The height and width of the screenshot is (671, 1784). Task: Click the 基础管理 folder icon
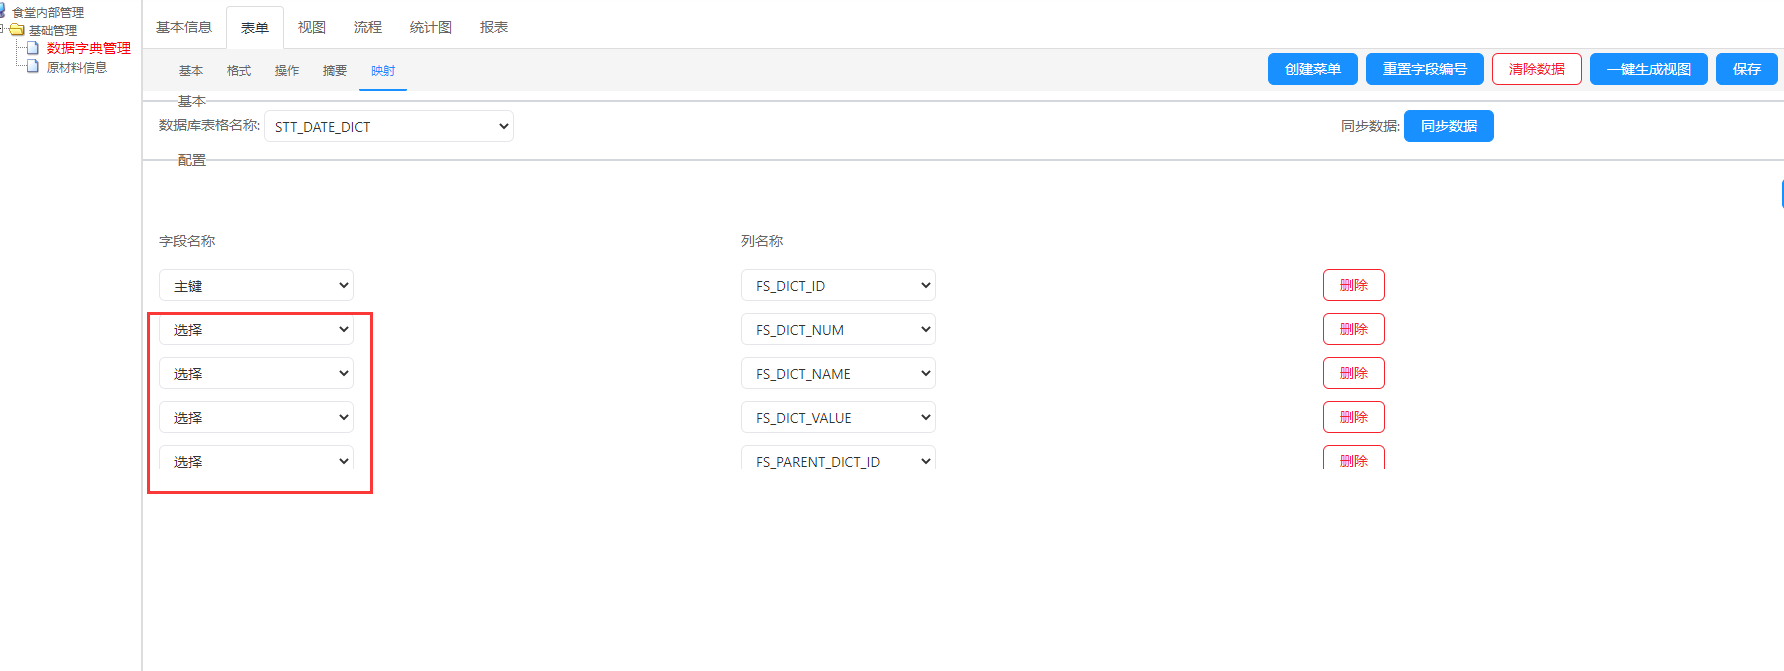click(16, 30)
